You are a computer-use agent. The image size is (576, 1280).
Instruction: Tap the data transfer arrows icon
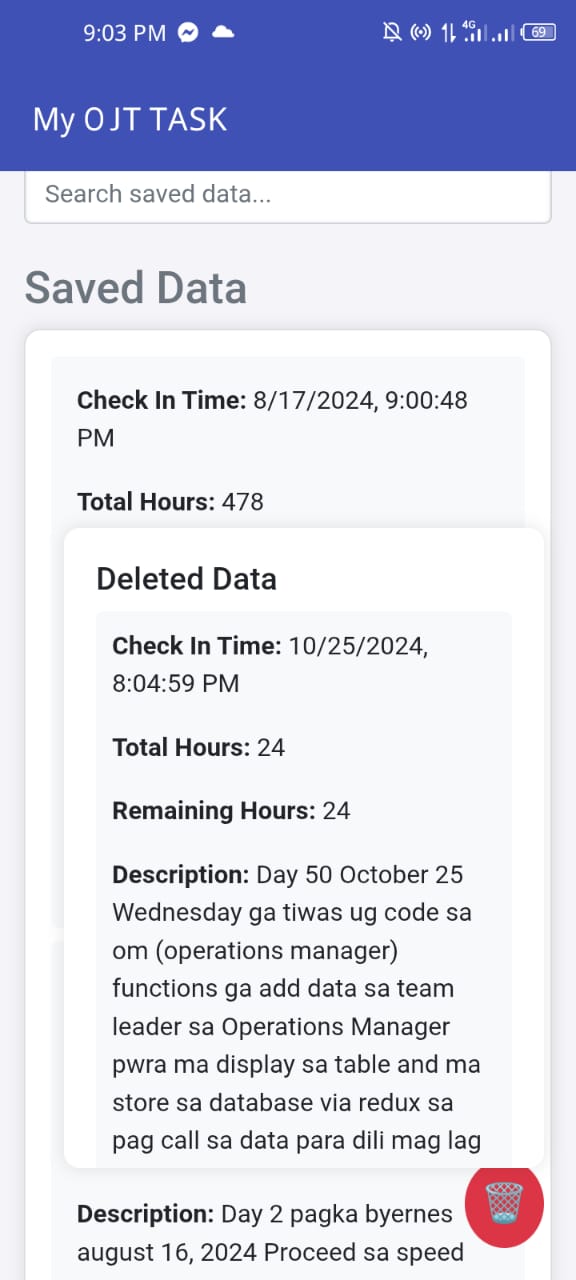click(447, 32)
